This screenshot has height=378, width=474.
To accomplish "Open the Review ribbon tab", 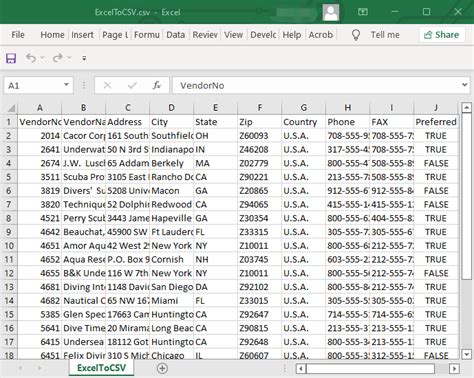I will coord(205,35).
